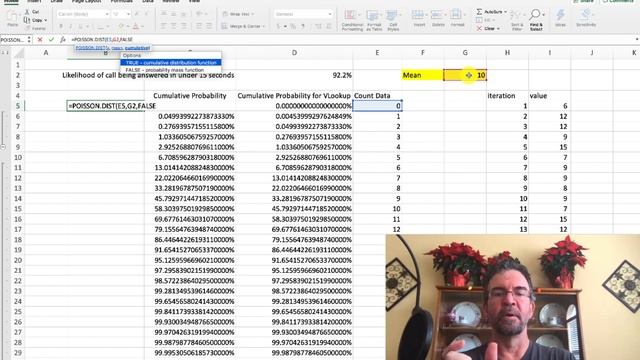Open the Page Layout ribbon tab
This screenshot has width=640, height=360.
[x=87, y=1]
